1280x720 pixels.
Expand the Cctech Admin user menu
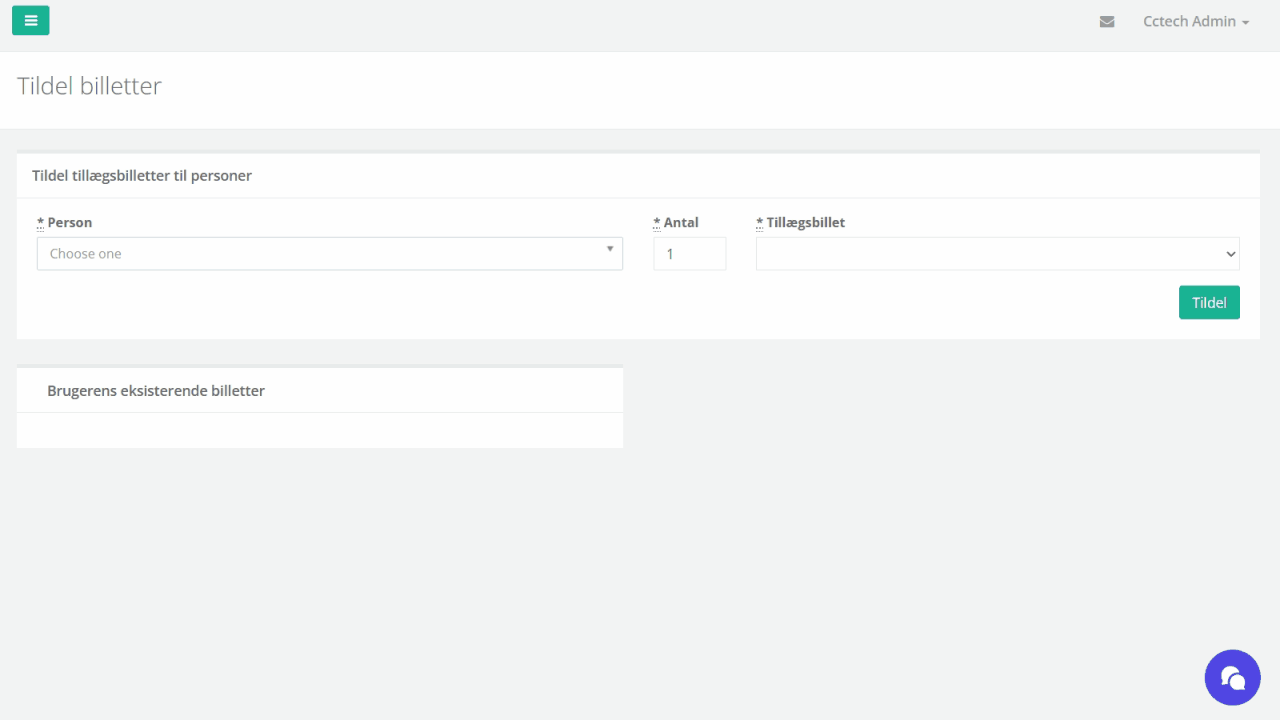point(1196,21)
